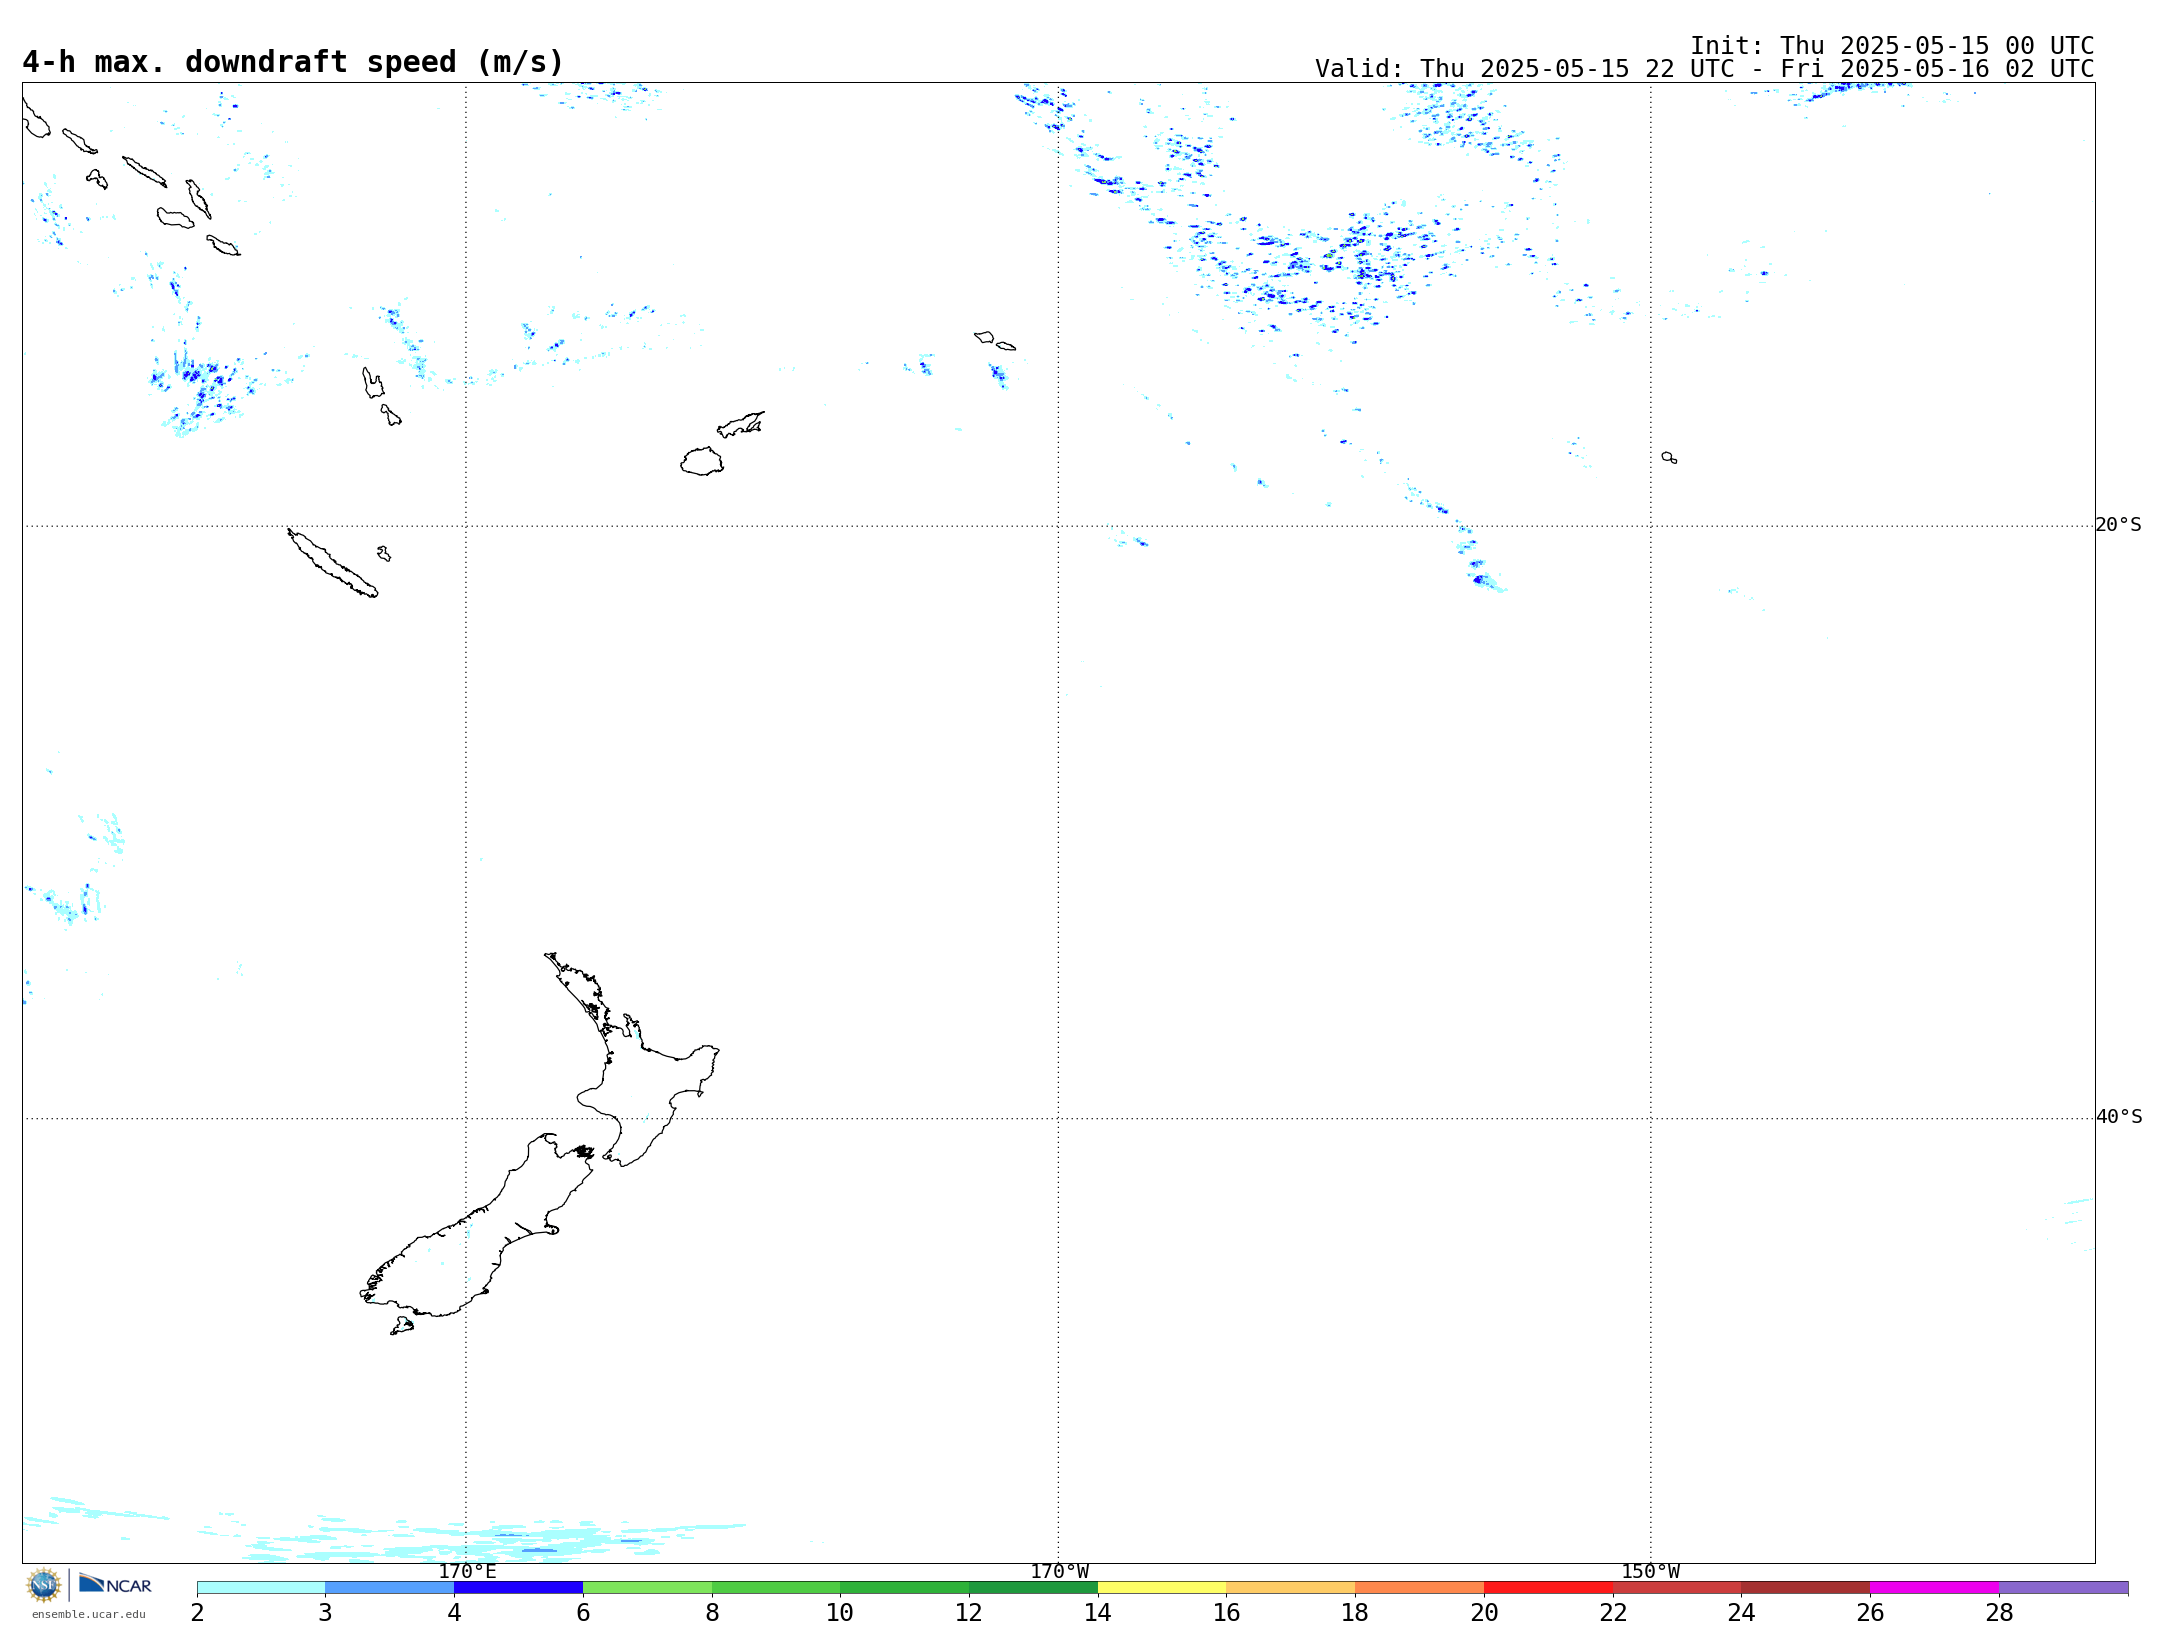2160x1626 pixels.
Task: Click the colorbar tick label 6
Action: pos(583,1613)
